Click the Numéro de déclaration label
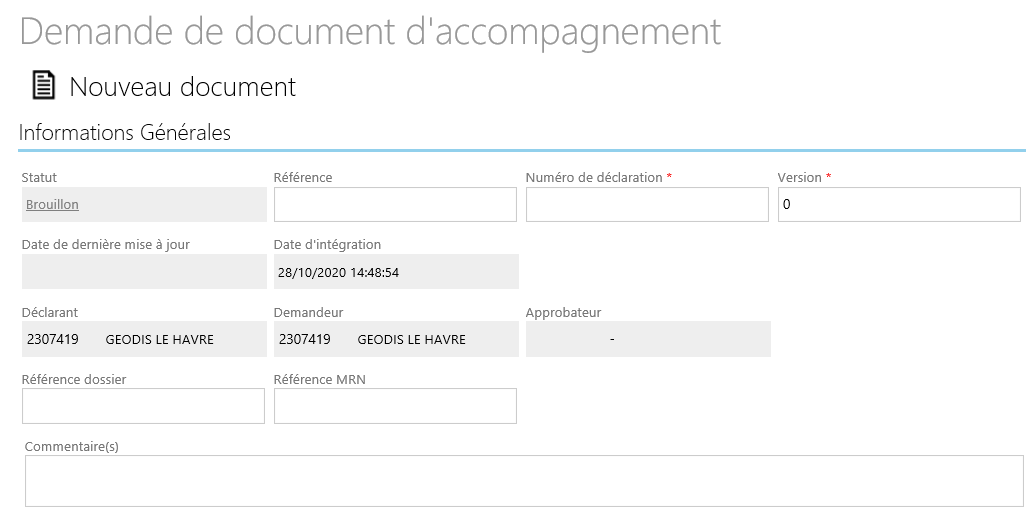The height and width of the screenshot is (512, 1028). point(594,178)
